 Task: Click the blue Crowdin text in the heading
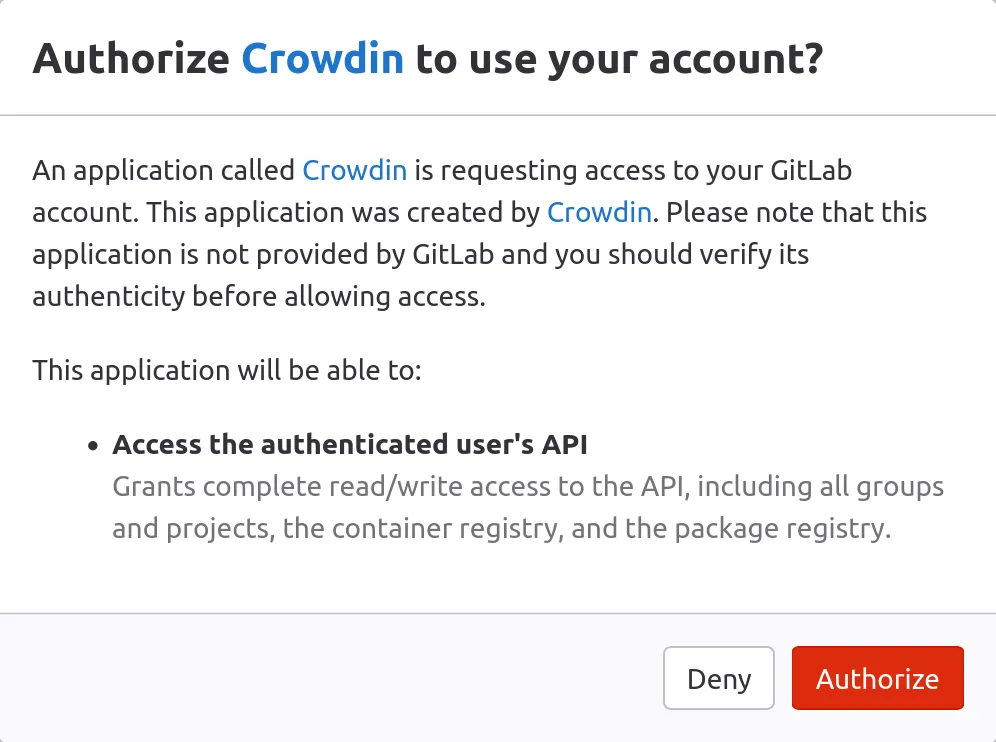322,58
